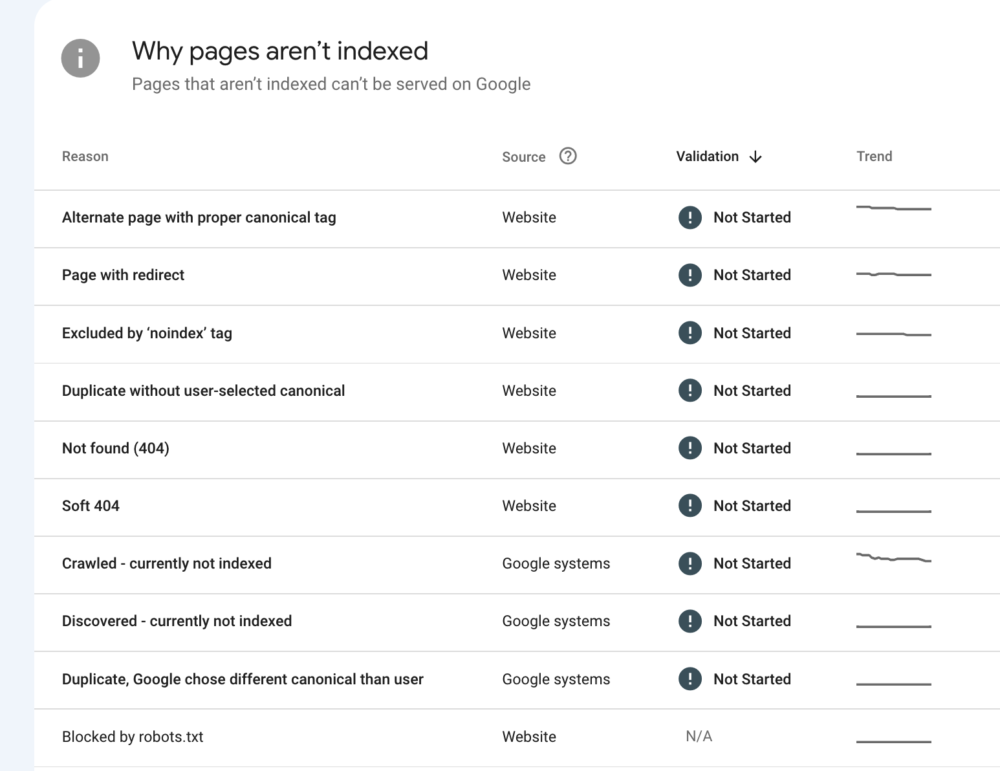The image size is (1000, 771).
Task: Click the alert icon in the Page with redirect row
Action: tap(690, 275)
